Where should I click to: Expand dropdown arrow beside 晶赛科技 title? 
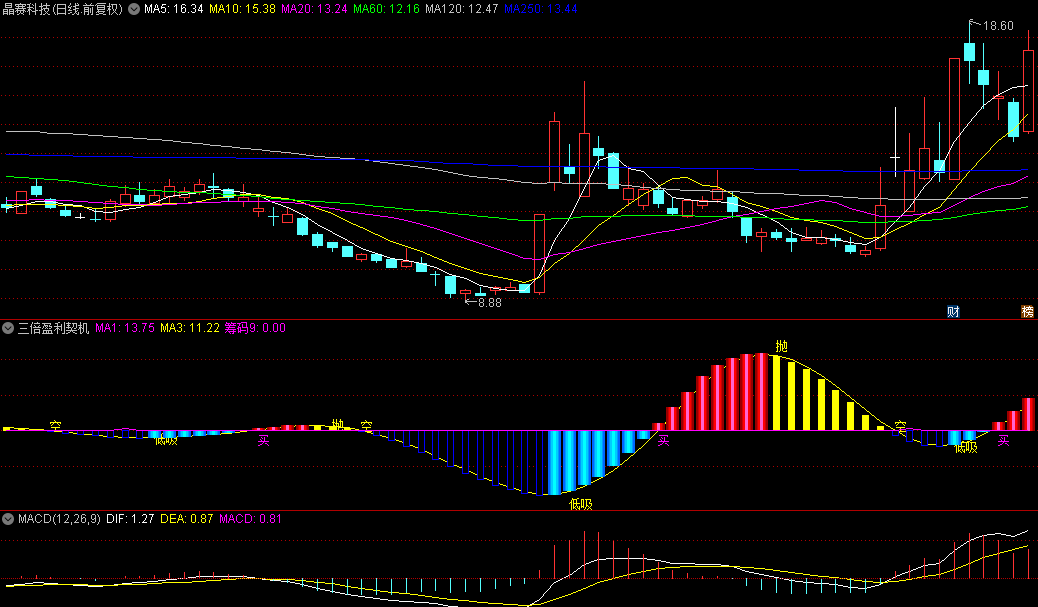[134, 9]
